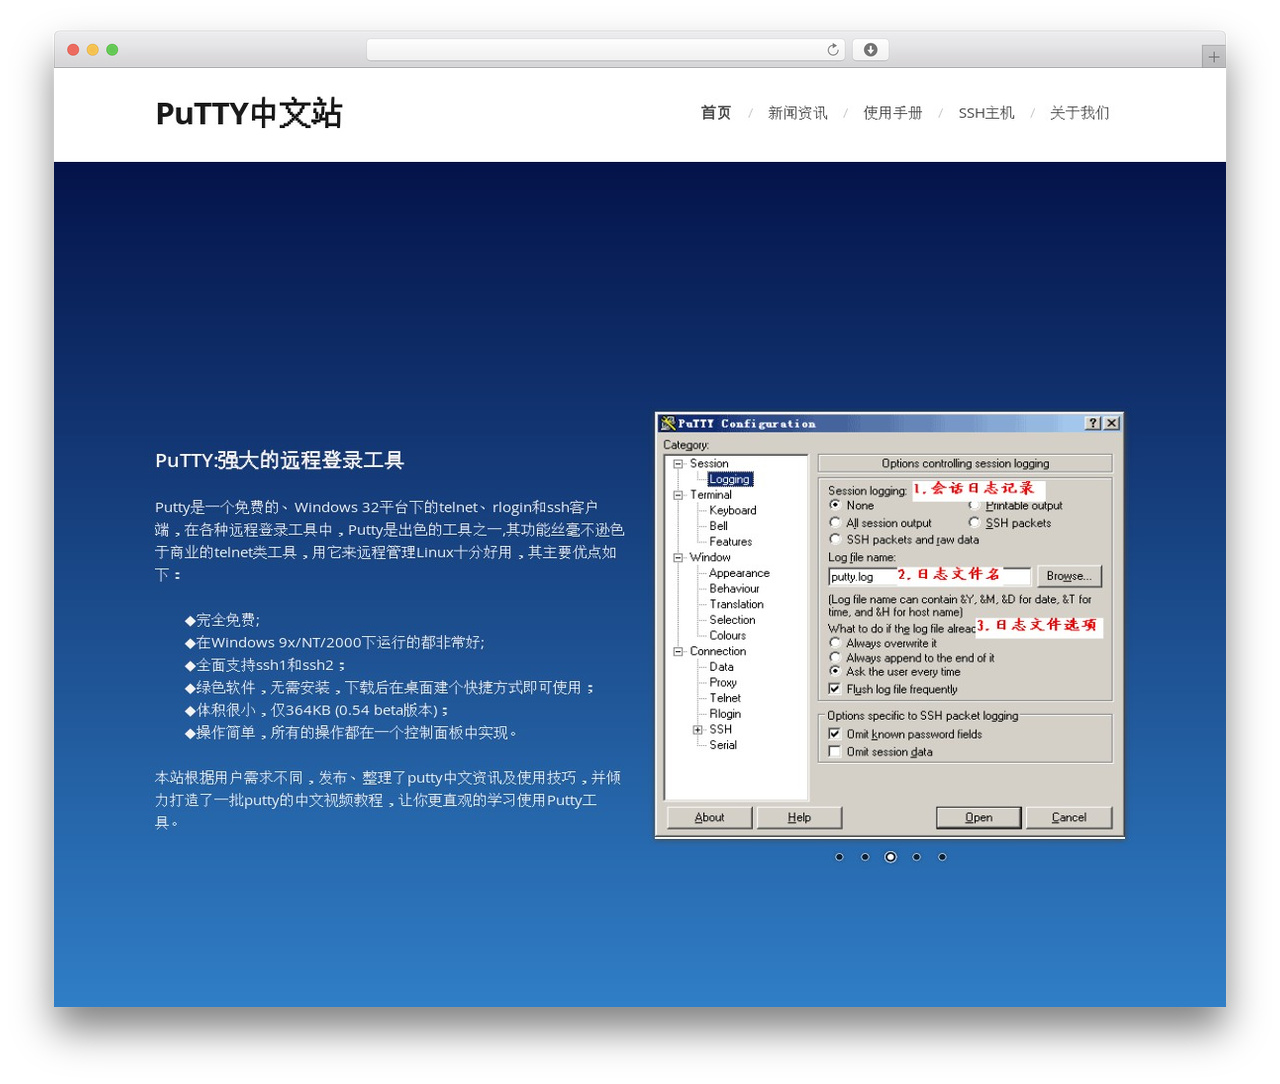The width and height of the screenshot is (1280, 1084).
Task: Select Appearance in the category tree
Action: (x=739, y=573)
